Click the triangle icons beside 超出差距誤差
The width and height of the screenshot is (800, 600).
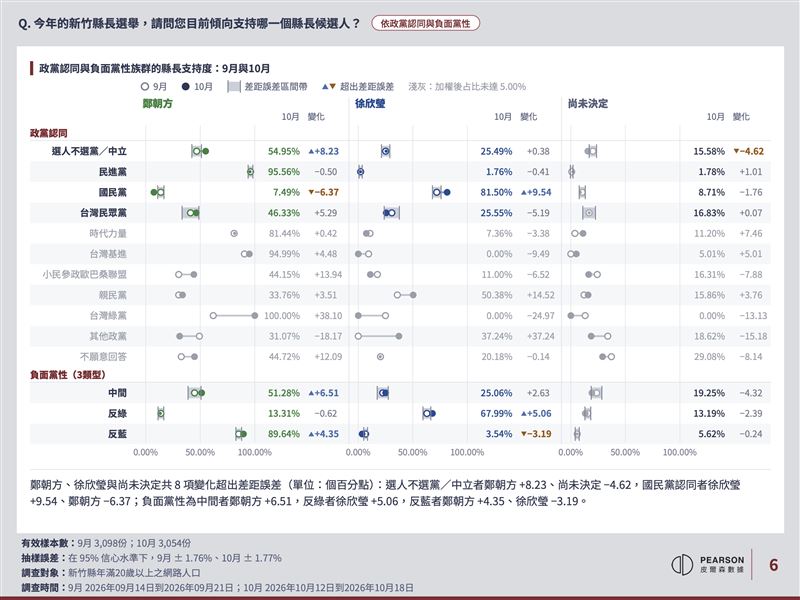click(329, 87)
